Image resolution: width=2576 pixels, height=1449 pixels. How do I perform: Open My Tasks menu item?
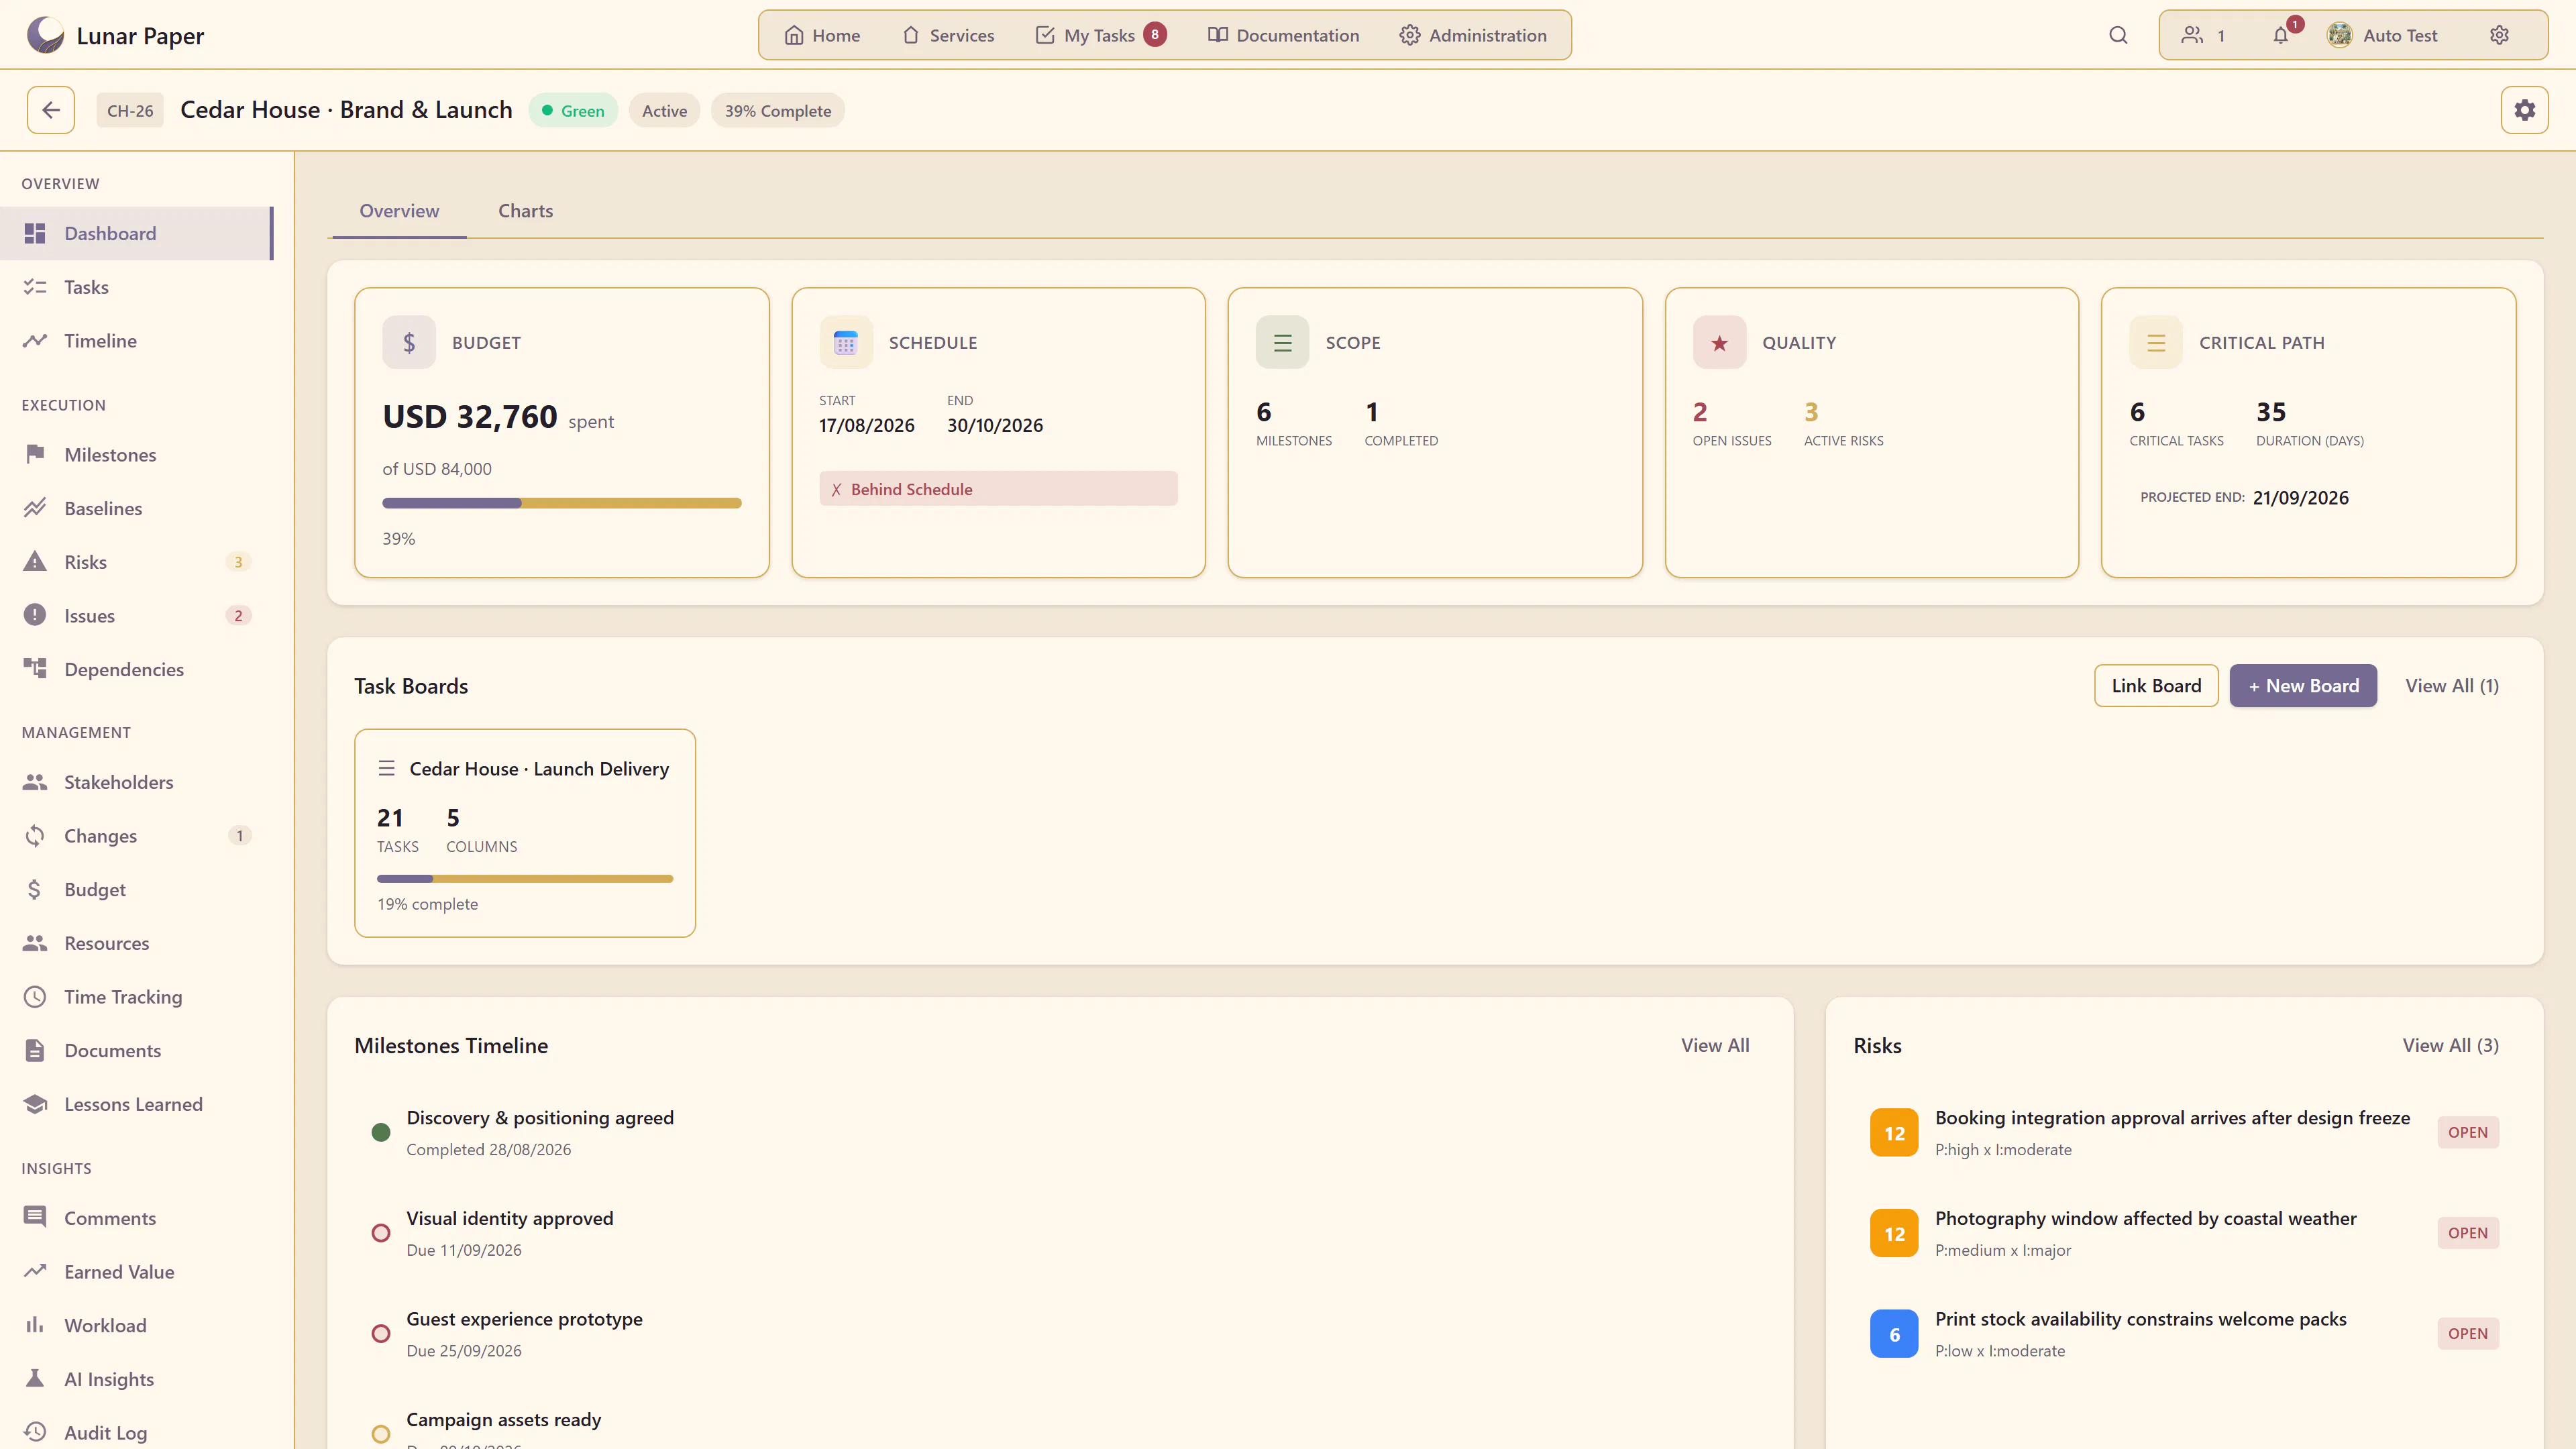[x=1100, y=35]
